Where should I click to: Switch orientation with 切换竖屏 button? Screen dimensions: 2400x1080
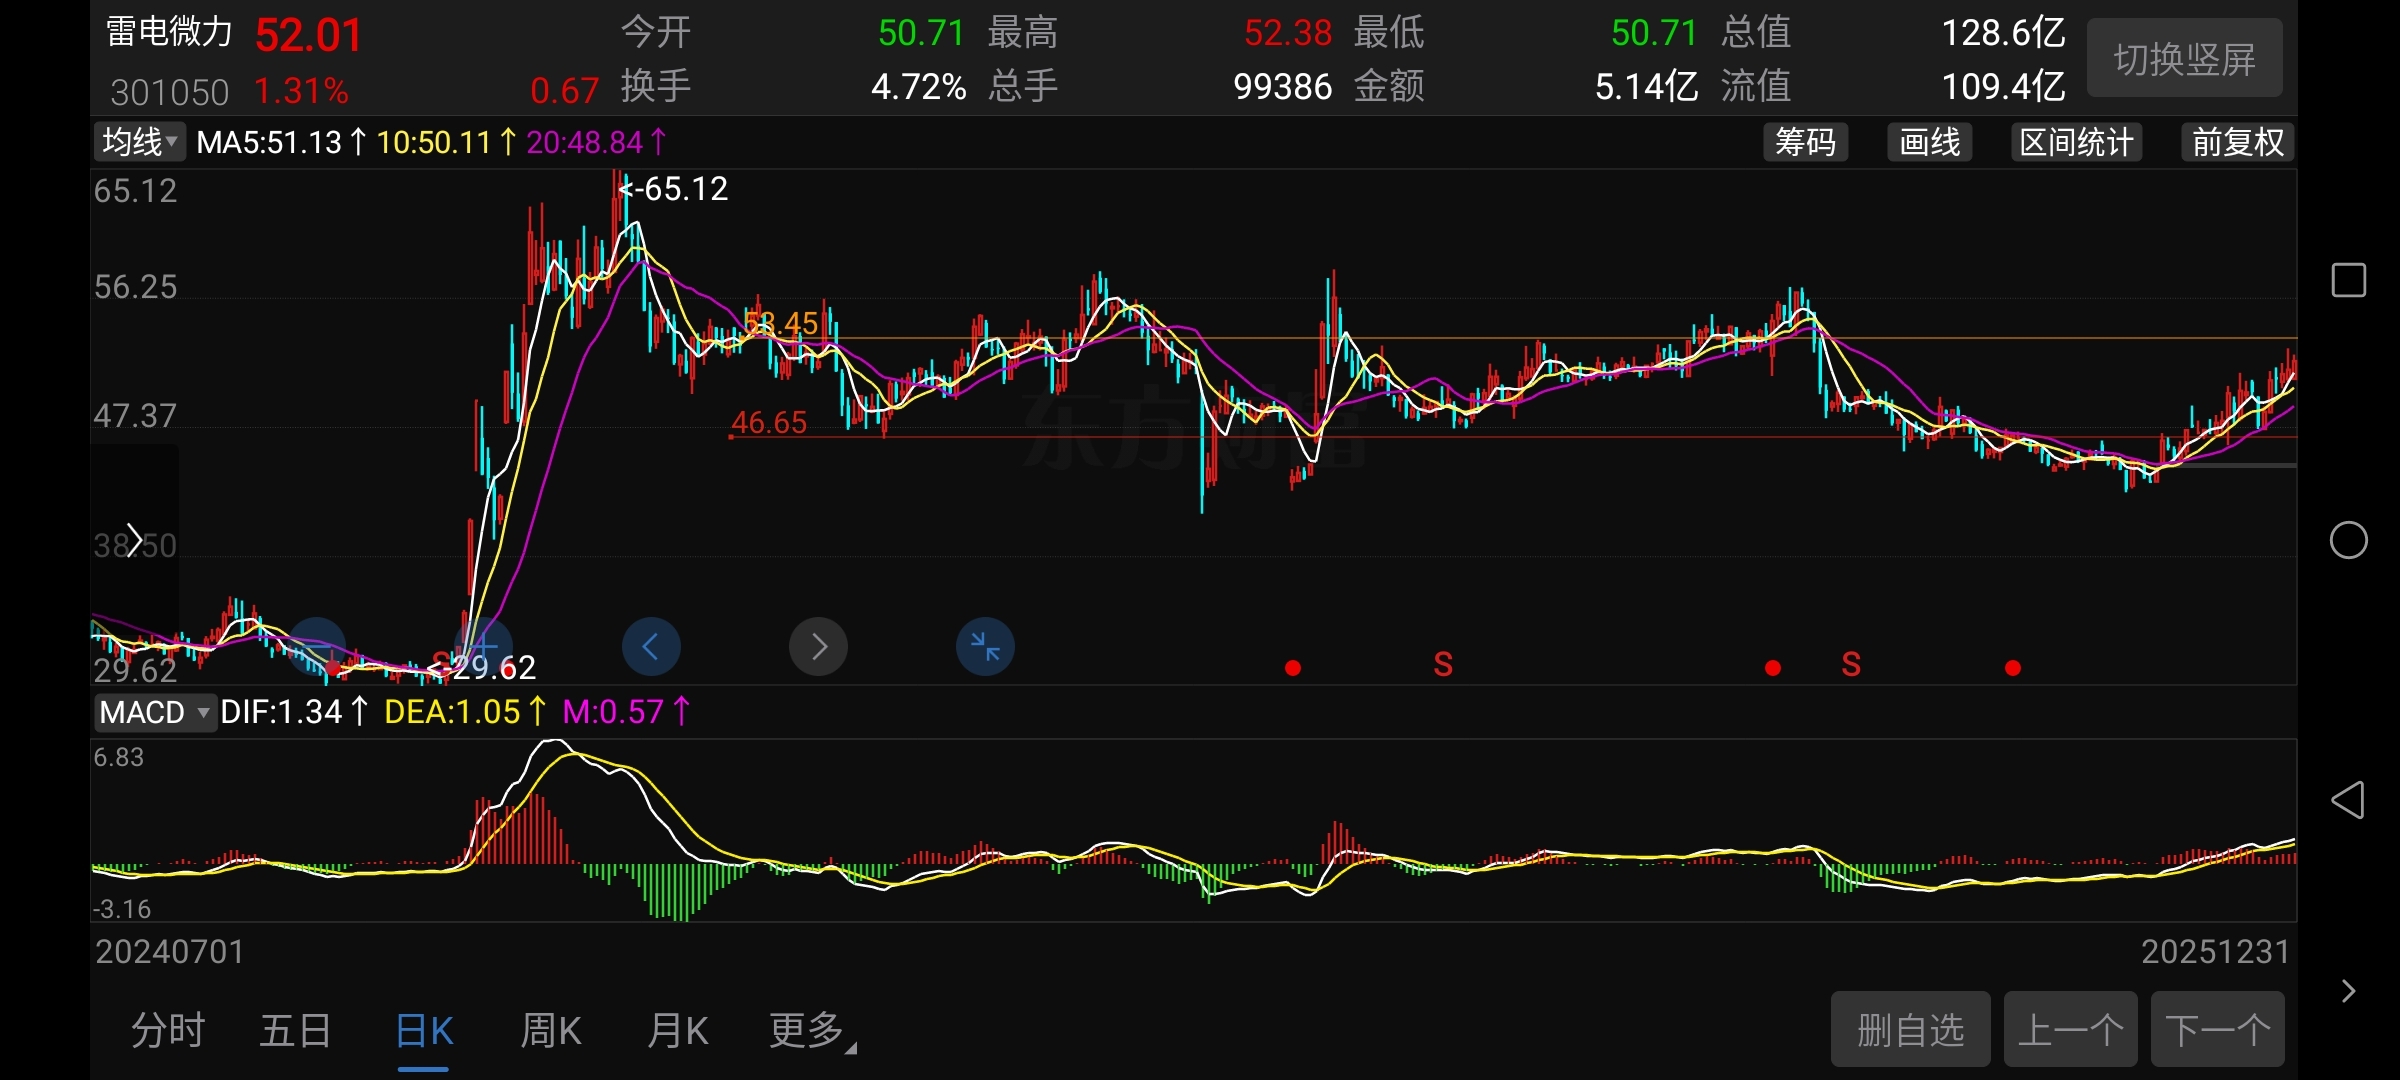tap(2184, 59)
